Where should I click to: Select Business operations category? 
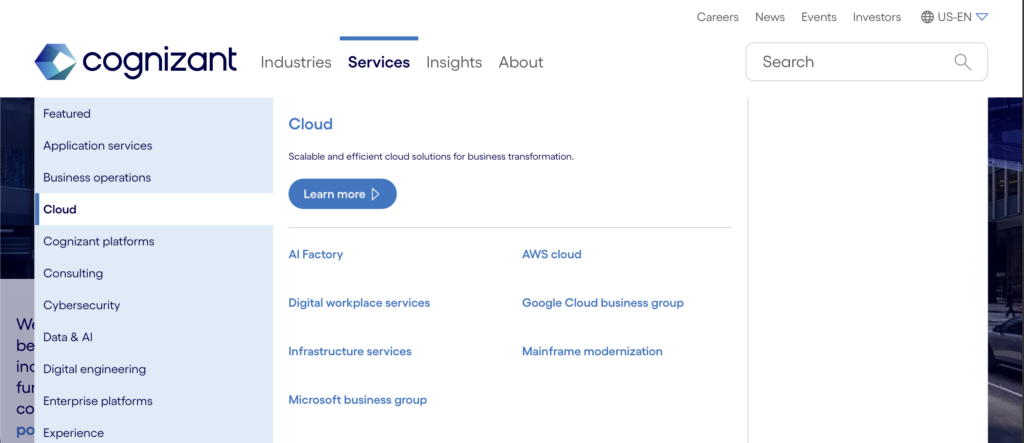[x=153, y=178]
